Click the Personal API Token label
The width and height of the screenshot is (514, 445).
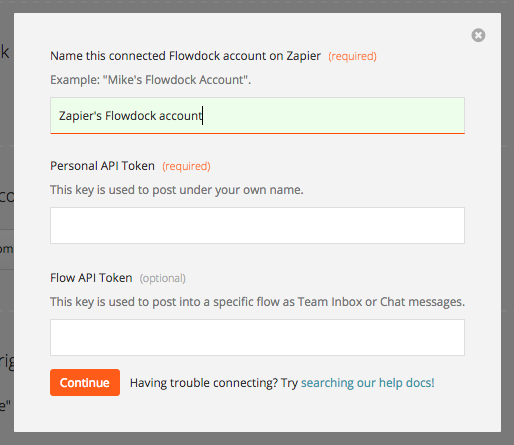click(102, 166)
